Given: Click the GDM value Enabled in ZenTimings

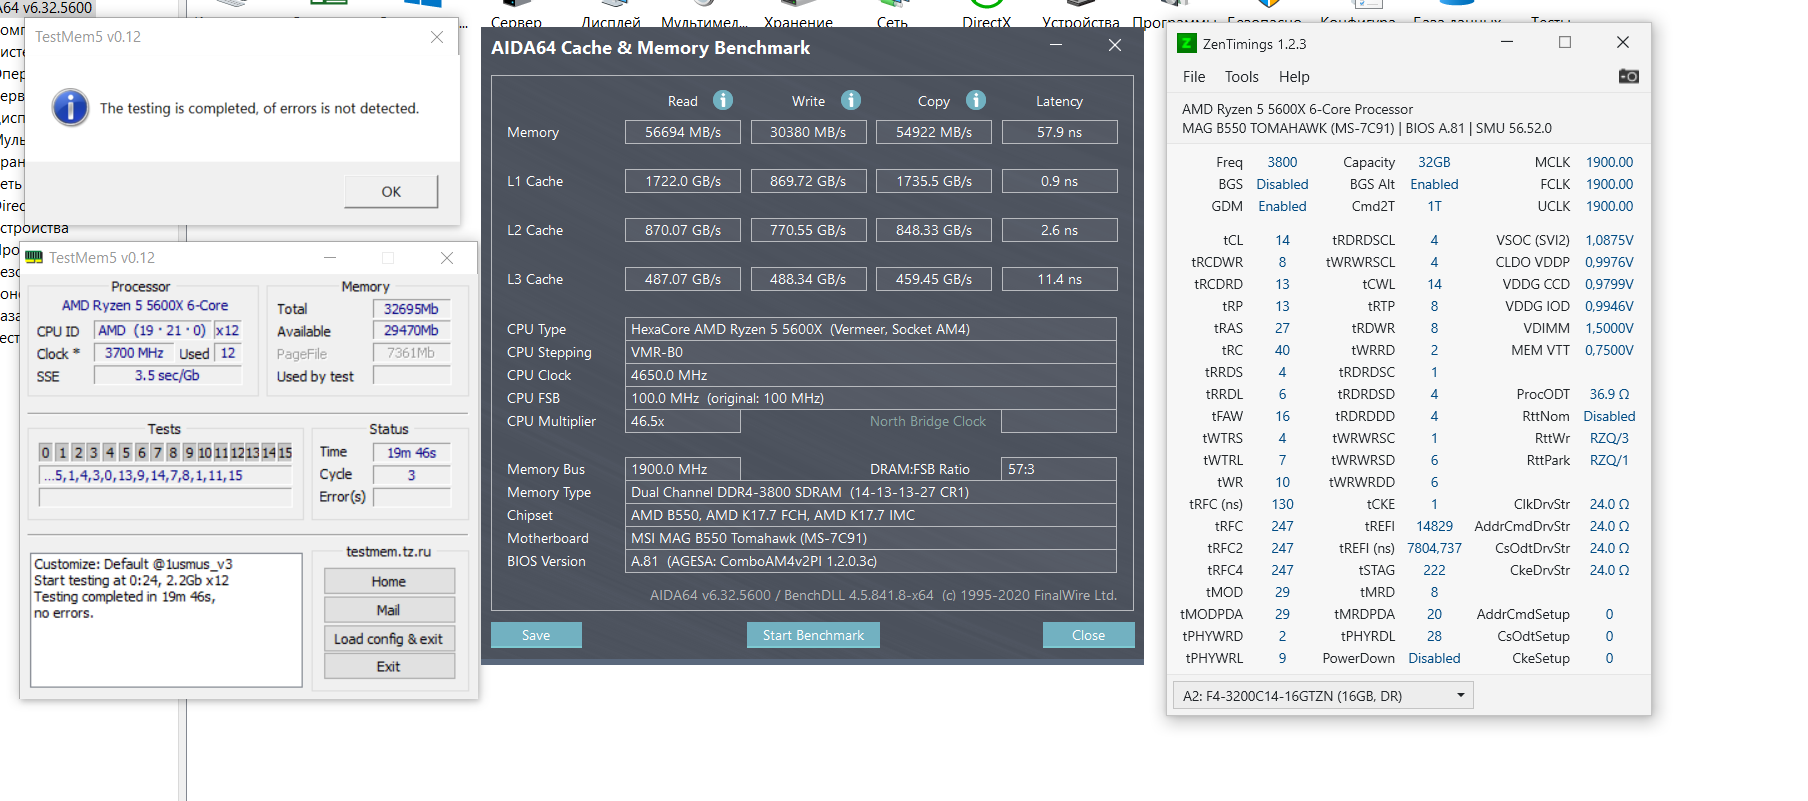Looking at the screenshot, I should pos(1282,206).
